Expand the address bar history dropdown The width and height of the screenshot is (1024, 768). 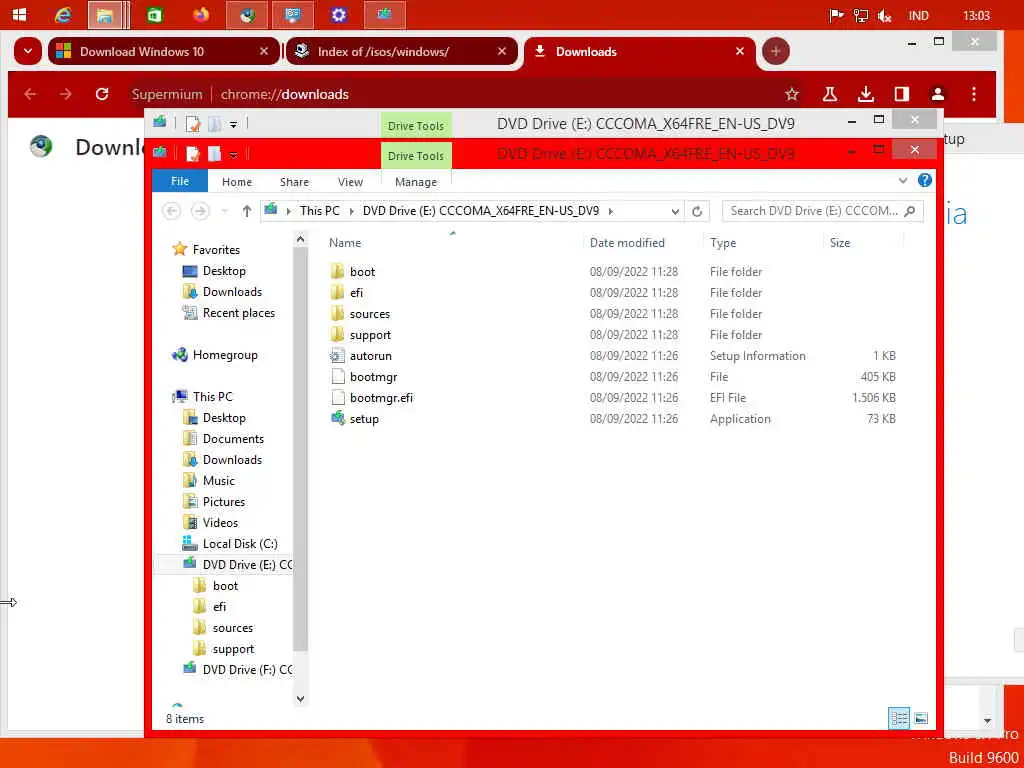click(675, 212)
